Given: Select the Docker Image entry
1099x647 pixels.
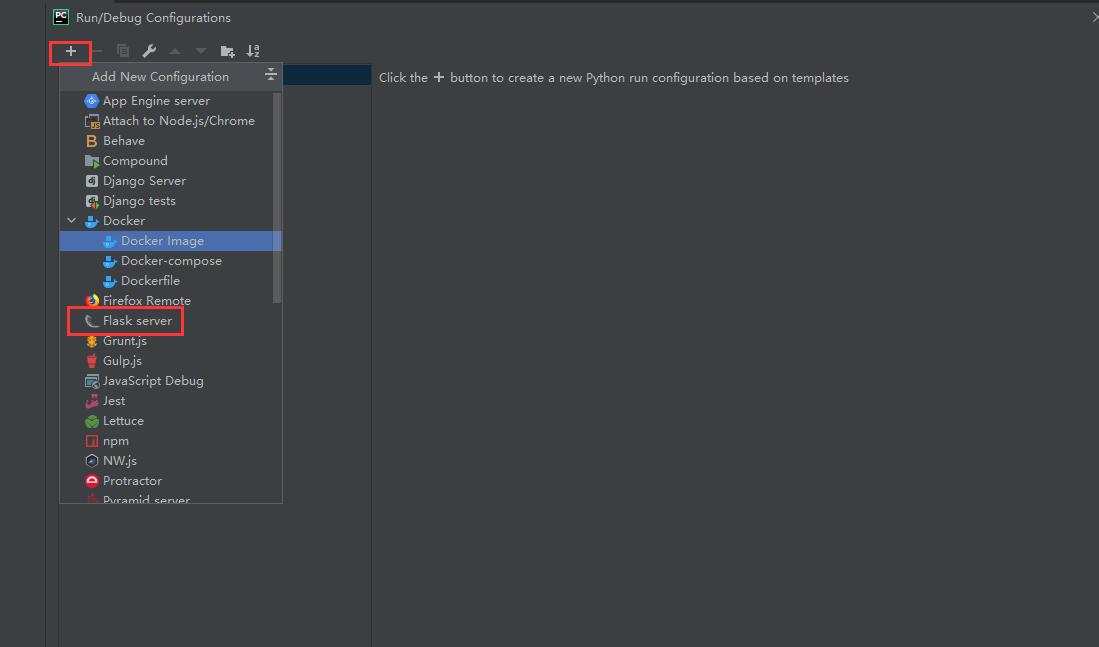Looking at the screenshot, I should point(171,240).
